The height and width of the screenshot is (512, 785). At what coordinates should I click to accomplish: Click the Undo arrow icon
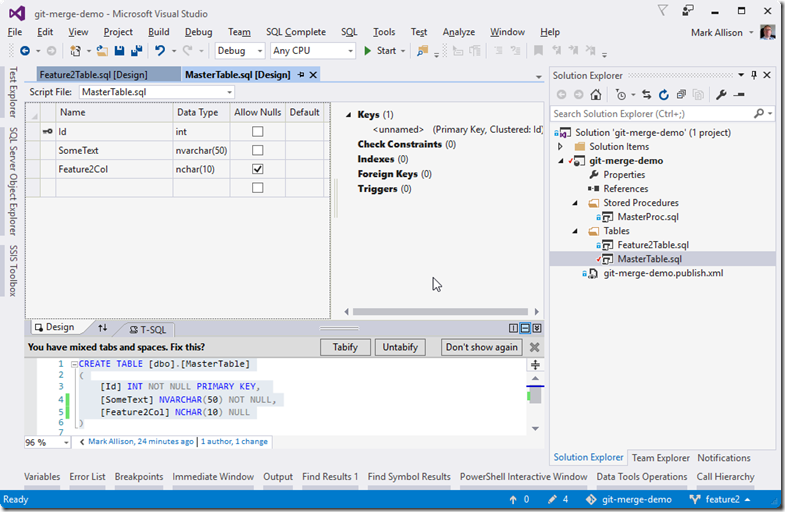coord(160,51)
